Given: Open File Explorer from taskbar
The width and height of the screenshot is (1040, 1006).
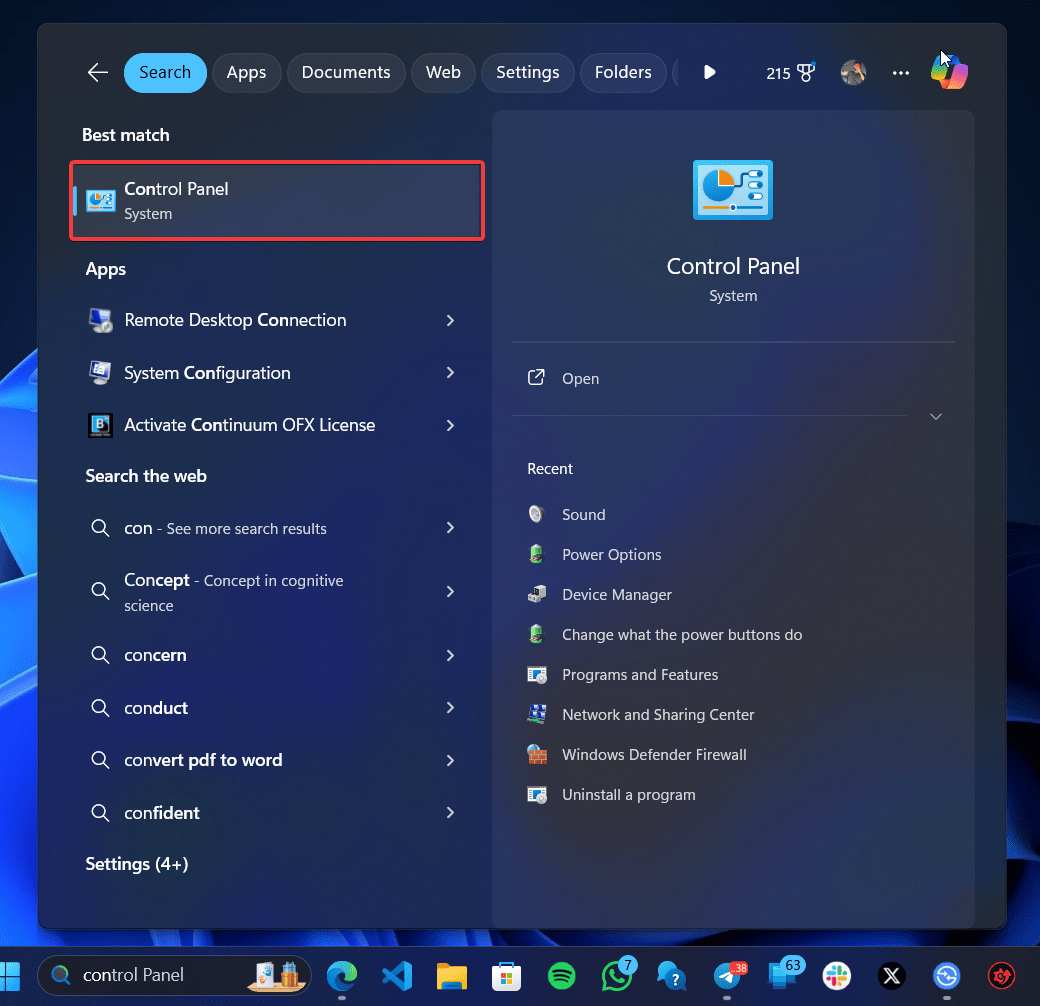Looking at the screenshot, I should pyautogui.click(x=452, y=975).
